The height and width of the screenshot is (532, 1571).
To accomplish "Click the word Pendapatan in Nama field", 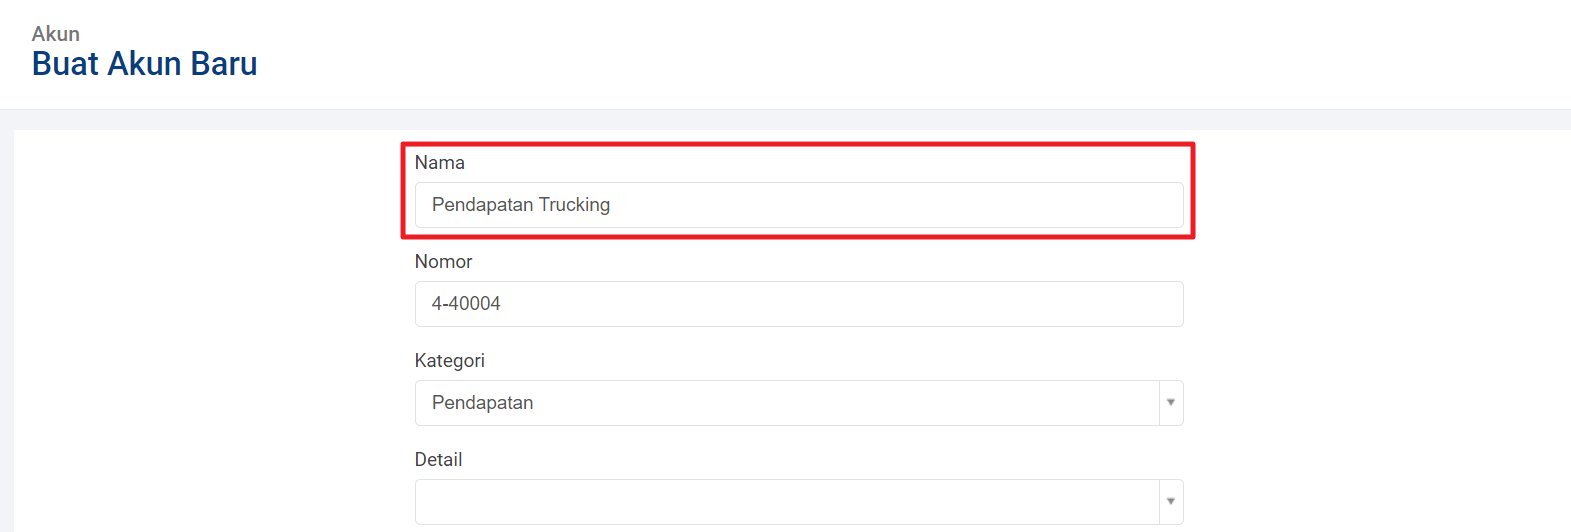I will click(x=482, y=205).
